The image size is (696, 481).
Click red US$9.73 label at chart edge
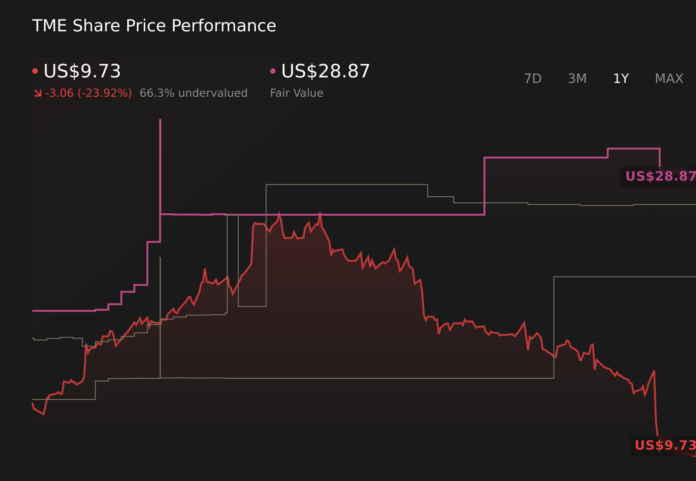pyautogui.click(x=664, y=445)
